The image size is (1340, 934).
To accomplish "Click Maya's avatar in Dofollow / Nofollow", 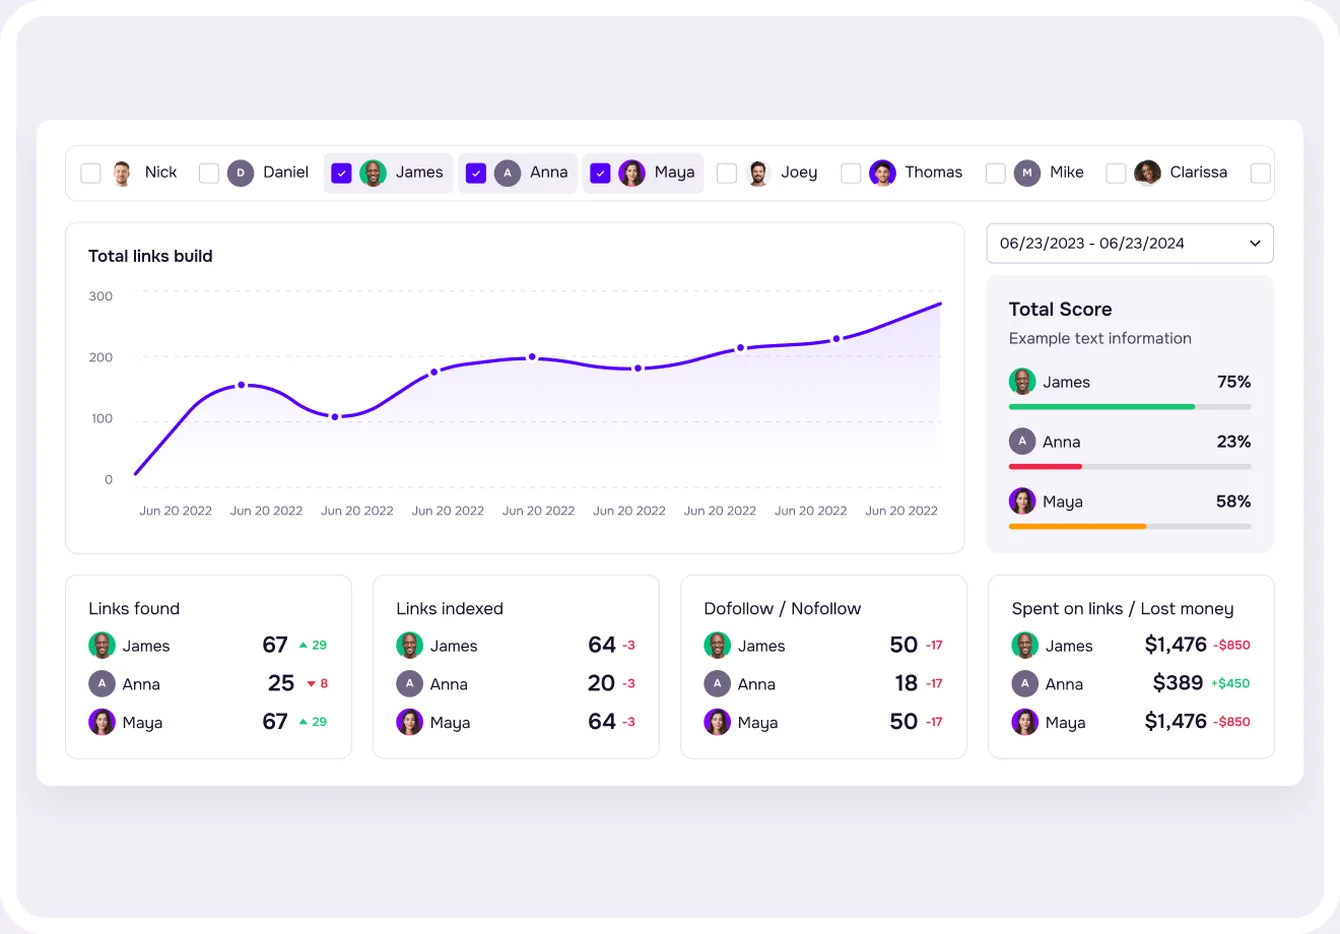I will tap(717, 722).
